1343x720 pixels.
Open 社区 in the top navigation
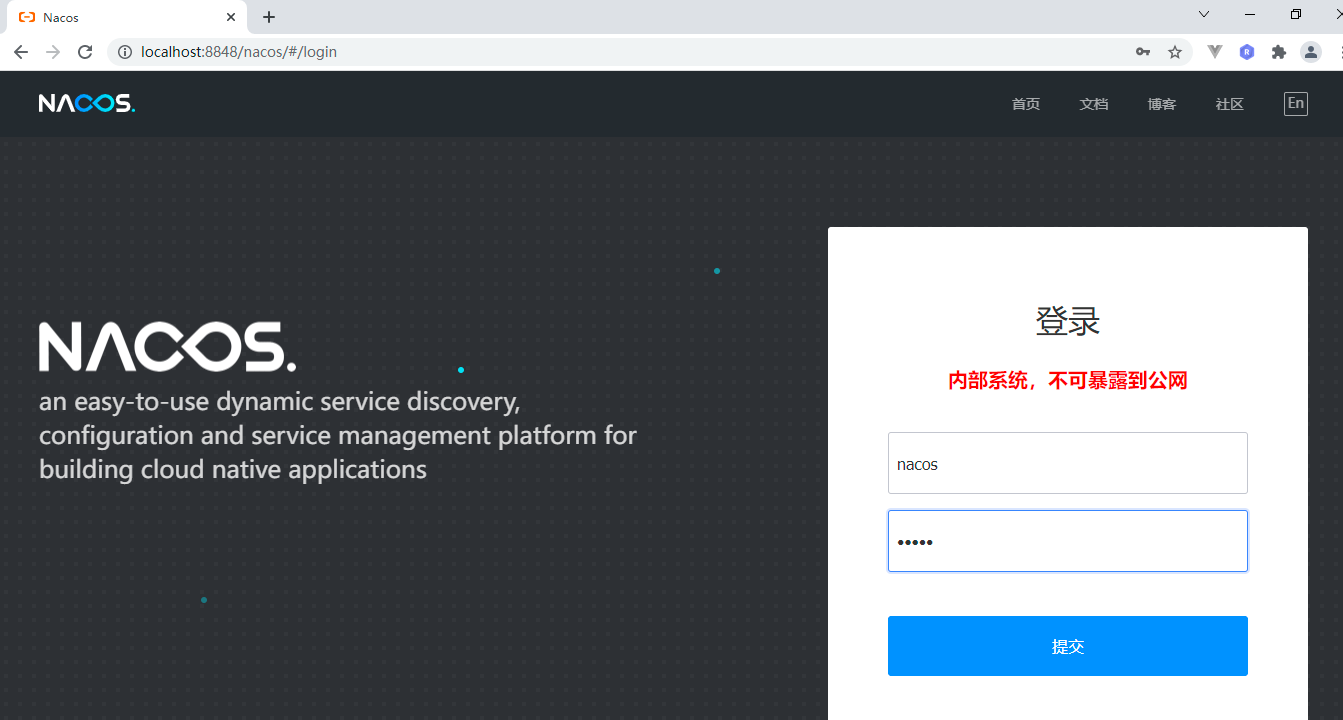(1230, 104)
